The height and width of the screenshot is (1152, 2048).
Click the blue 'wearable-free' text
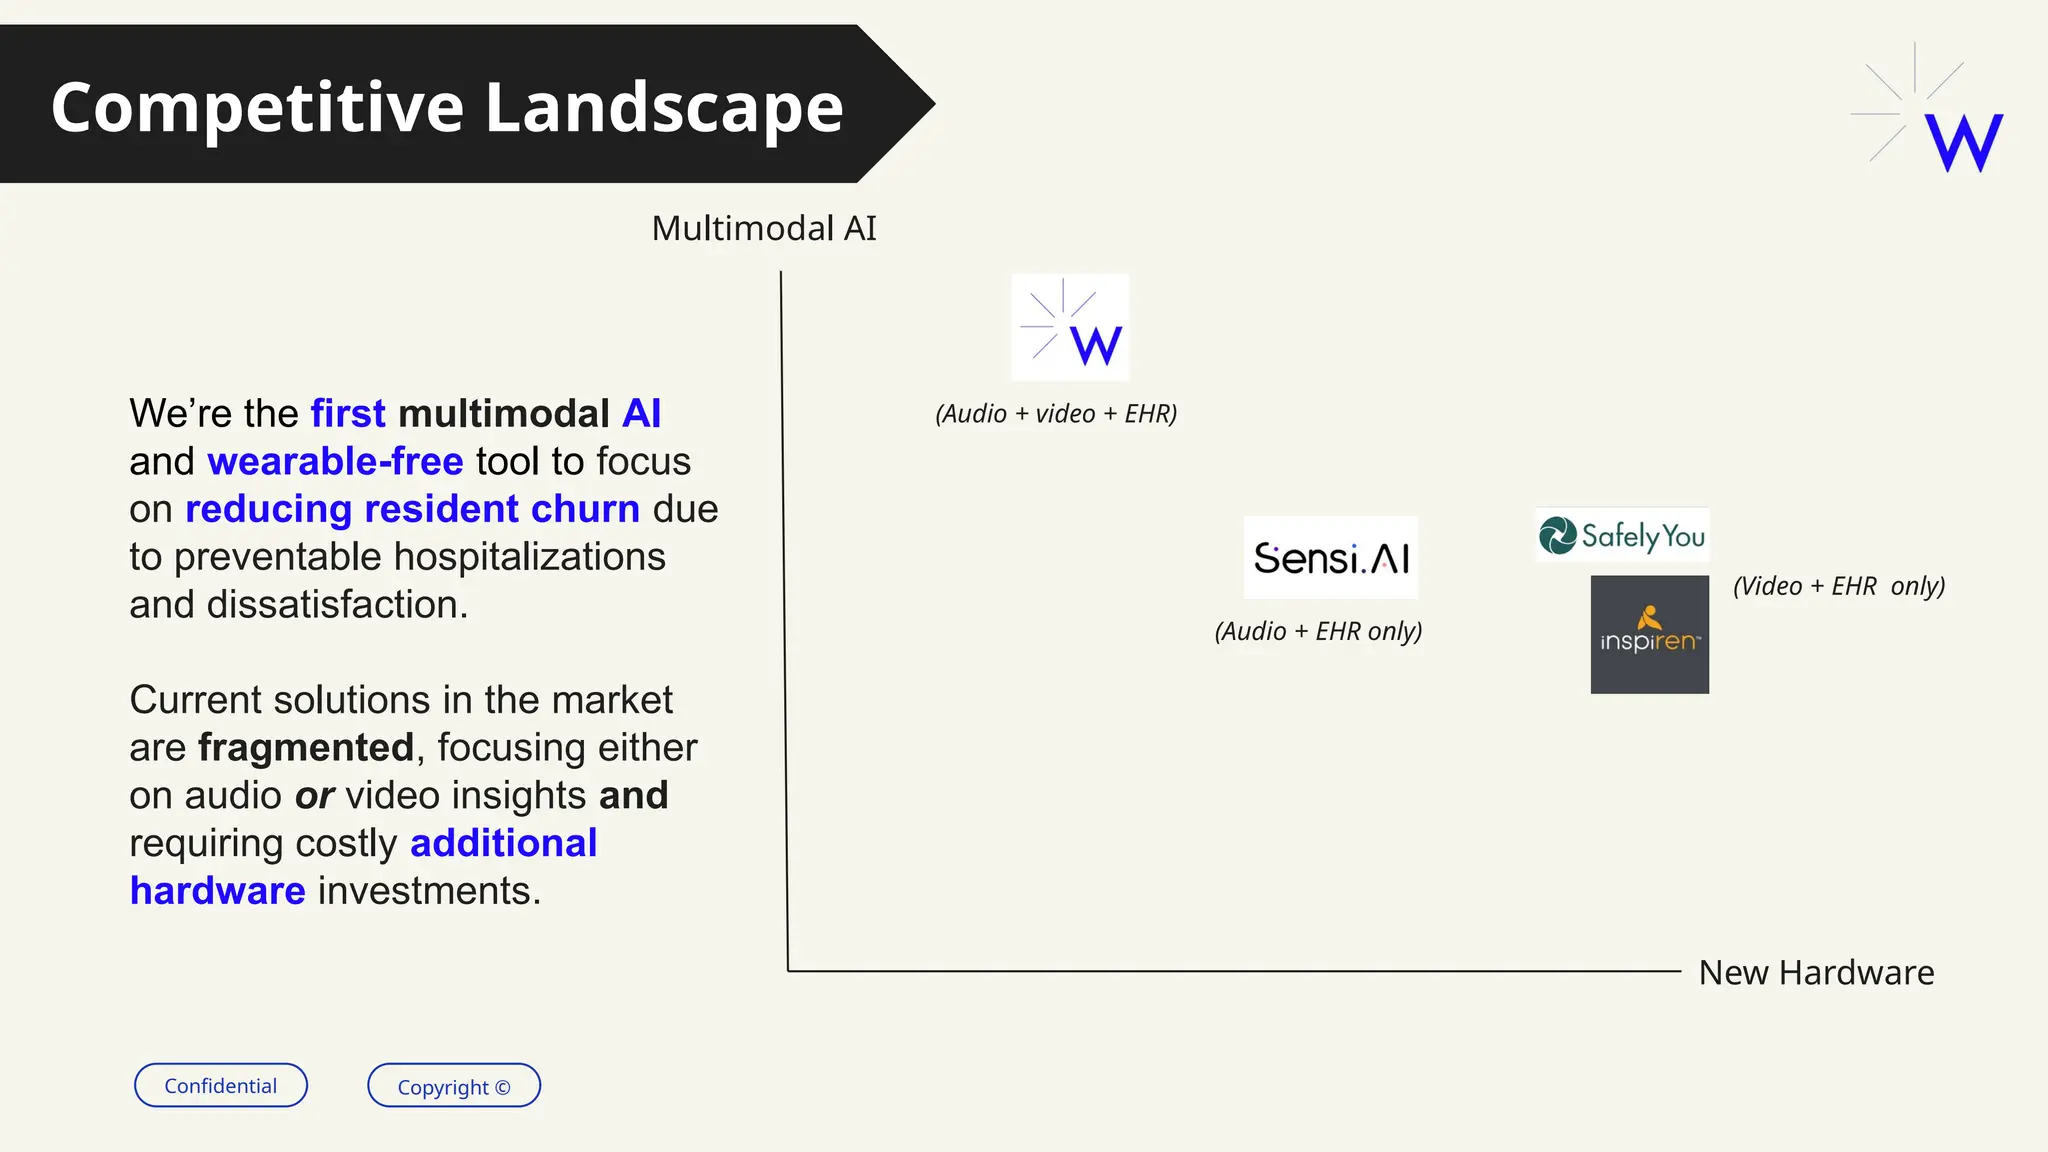click(x=335, y=462)
